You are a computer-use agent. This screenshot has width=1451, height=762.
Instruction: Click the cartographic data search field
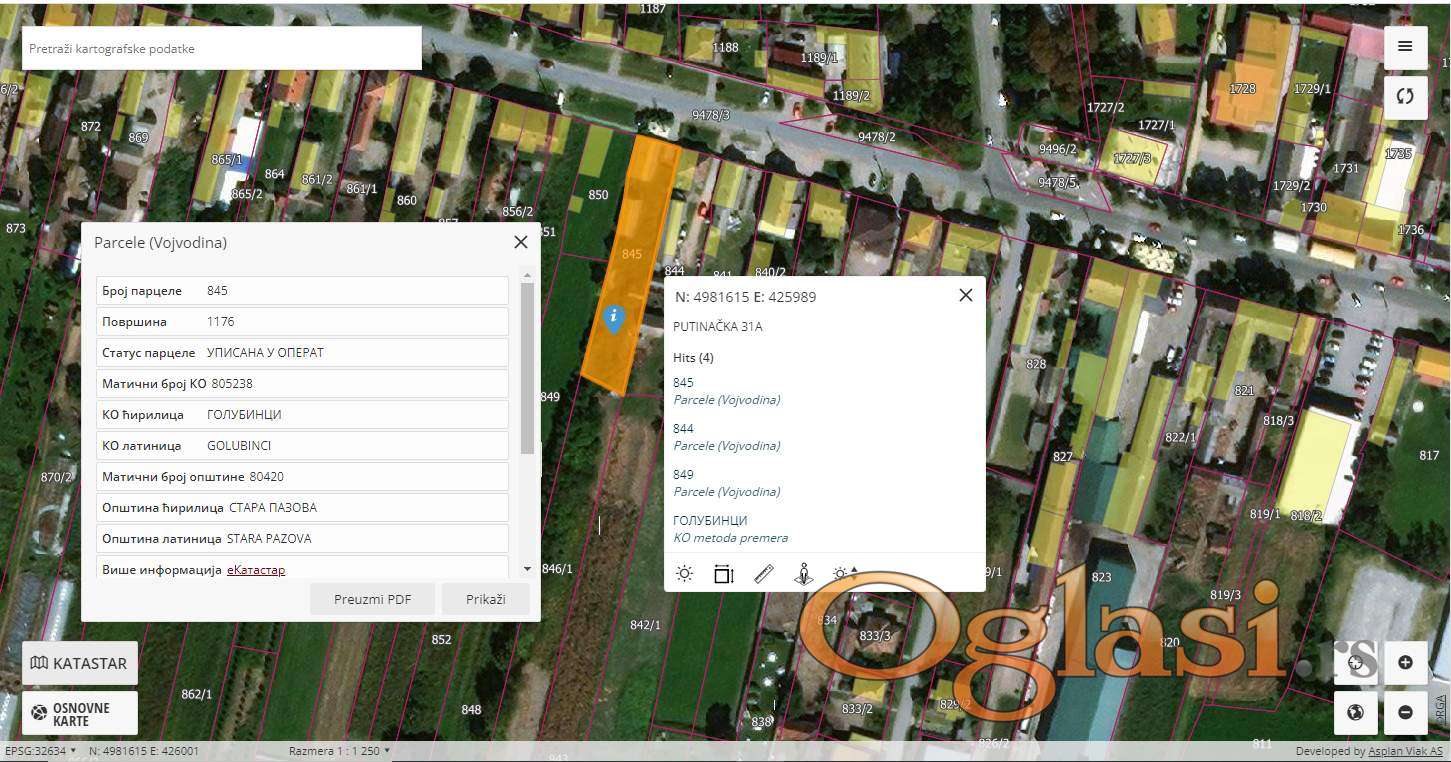click(221, 48)
